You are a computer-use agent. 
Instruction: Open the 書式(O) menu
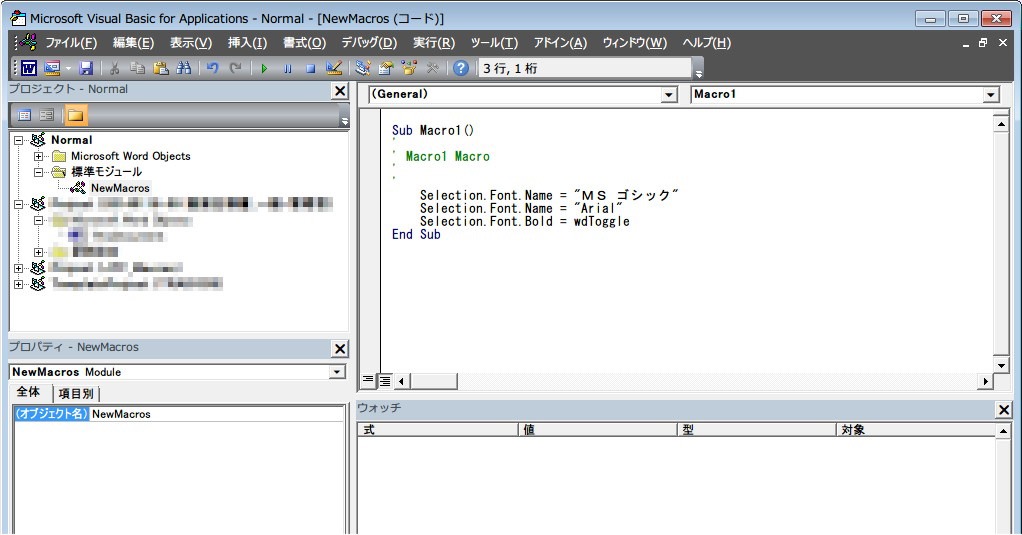click(x=304, y=43)
